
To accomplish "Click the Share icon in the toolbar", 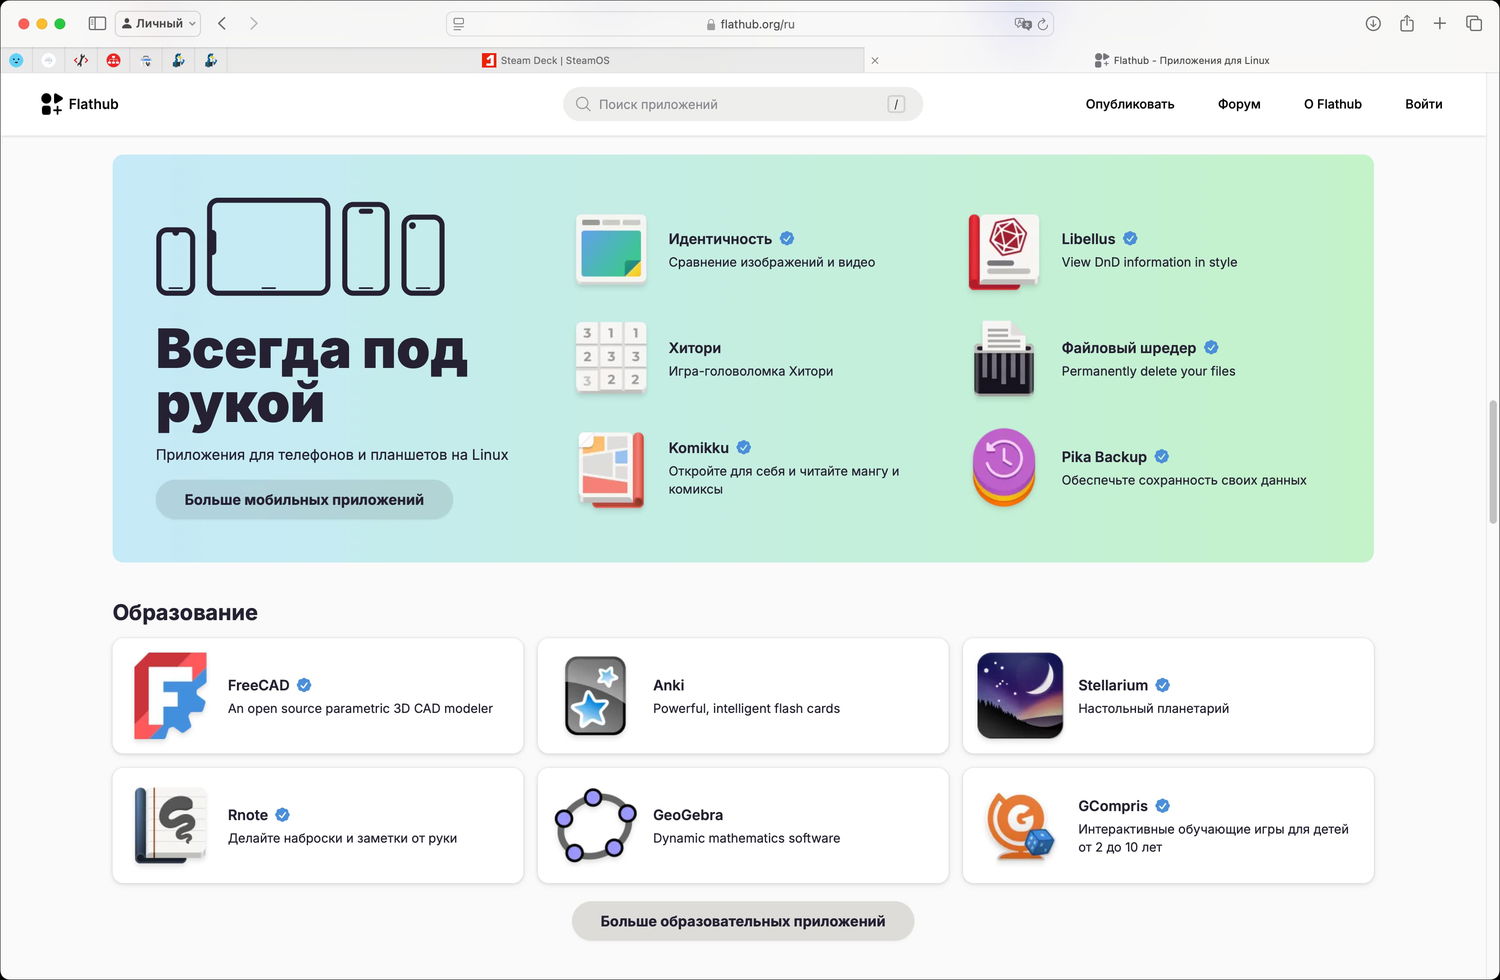I will [1407, 23].
